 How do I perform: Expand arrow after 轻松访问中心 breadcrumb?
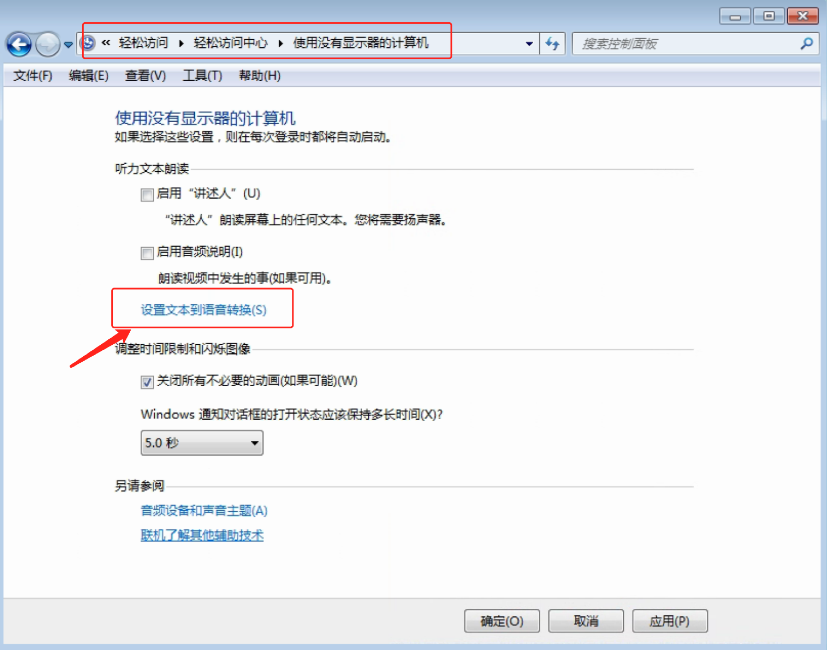point(281,43)
